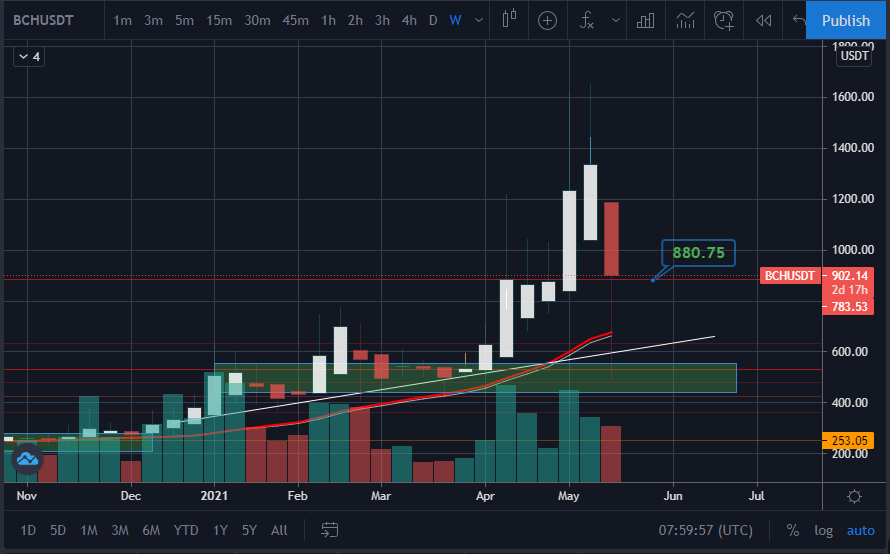Viewport: 890px width, 554px height.
Task: Set date range to 6M
Action: tap(151, 531)
